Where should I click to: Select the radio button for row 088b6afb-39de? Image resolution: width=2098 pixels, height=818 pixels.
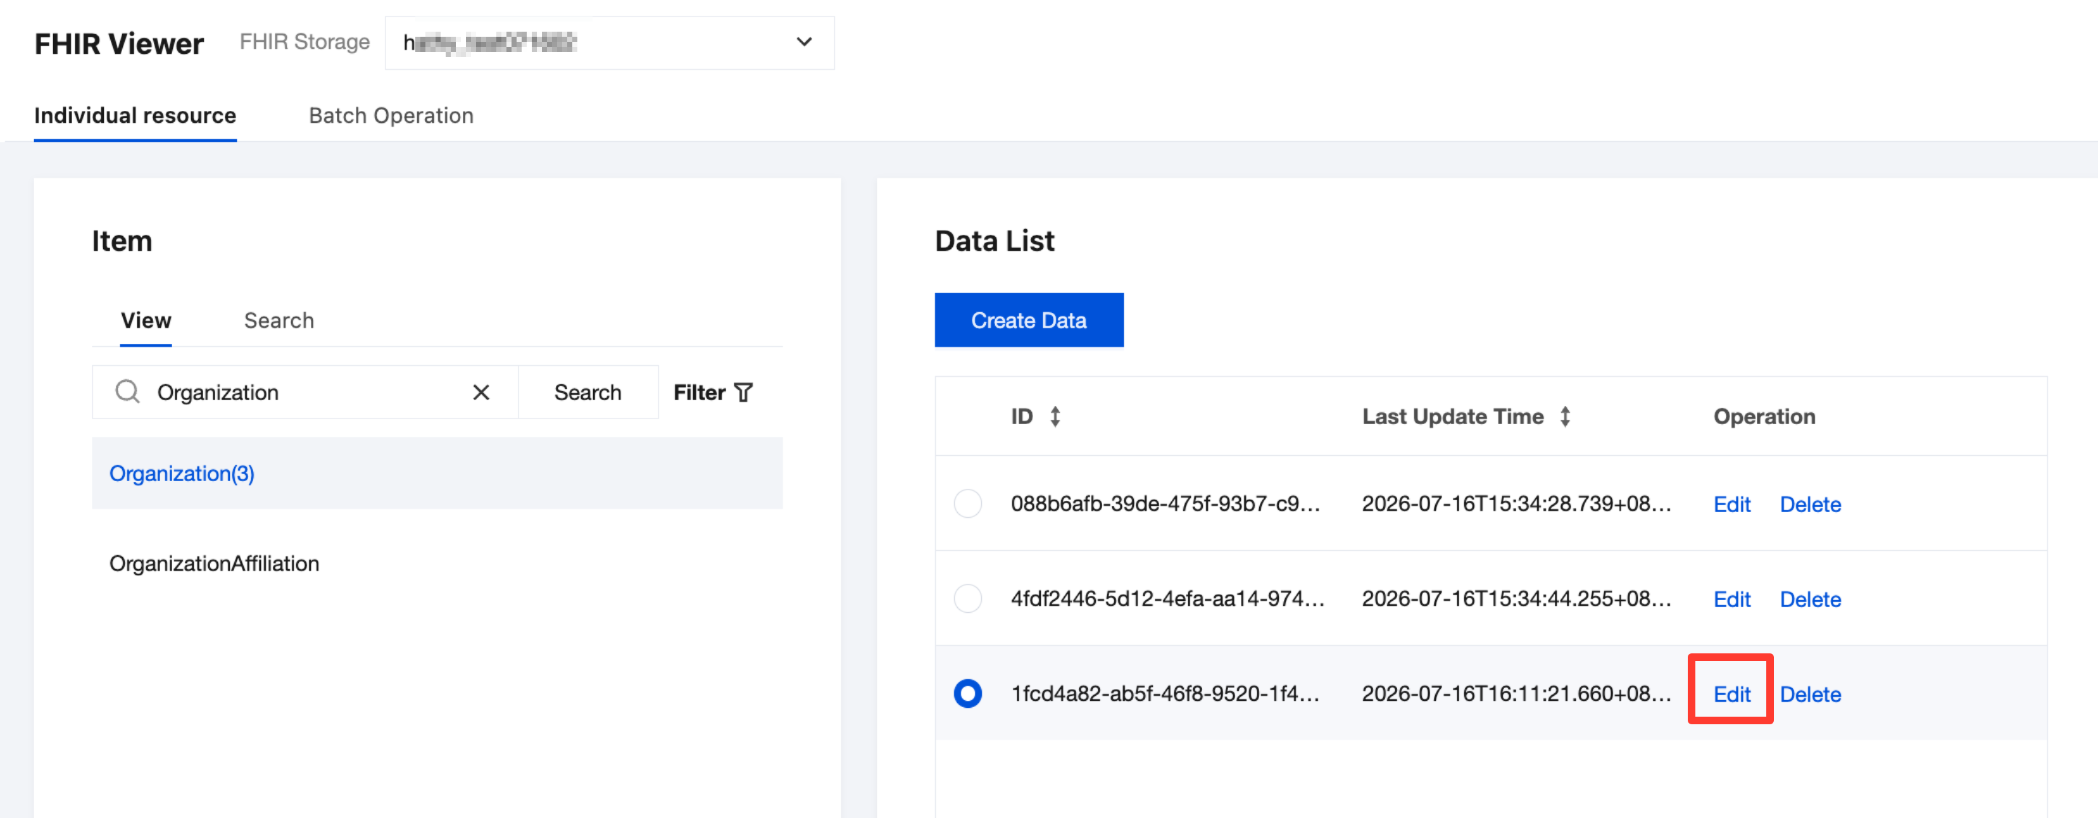[x=968, y=503]
